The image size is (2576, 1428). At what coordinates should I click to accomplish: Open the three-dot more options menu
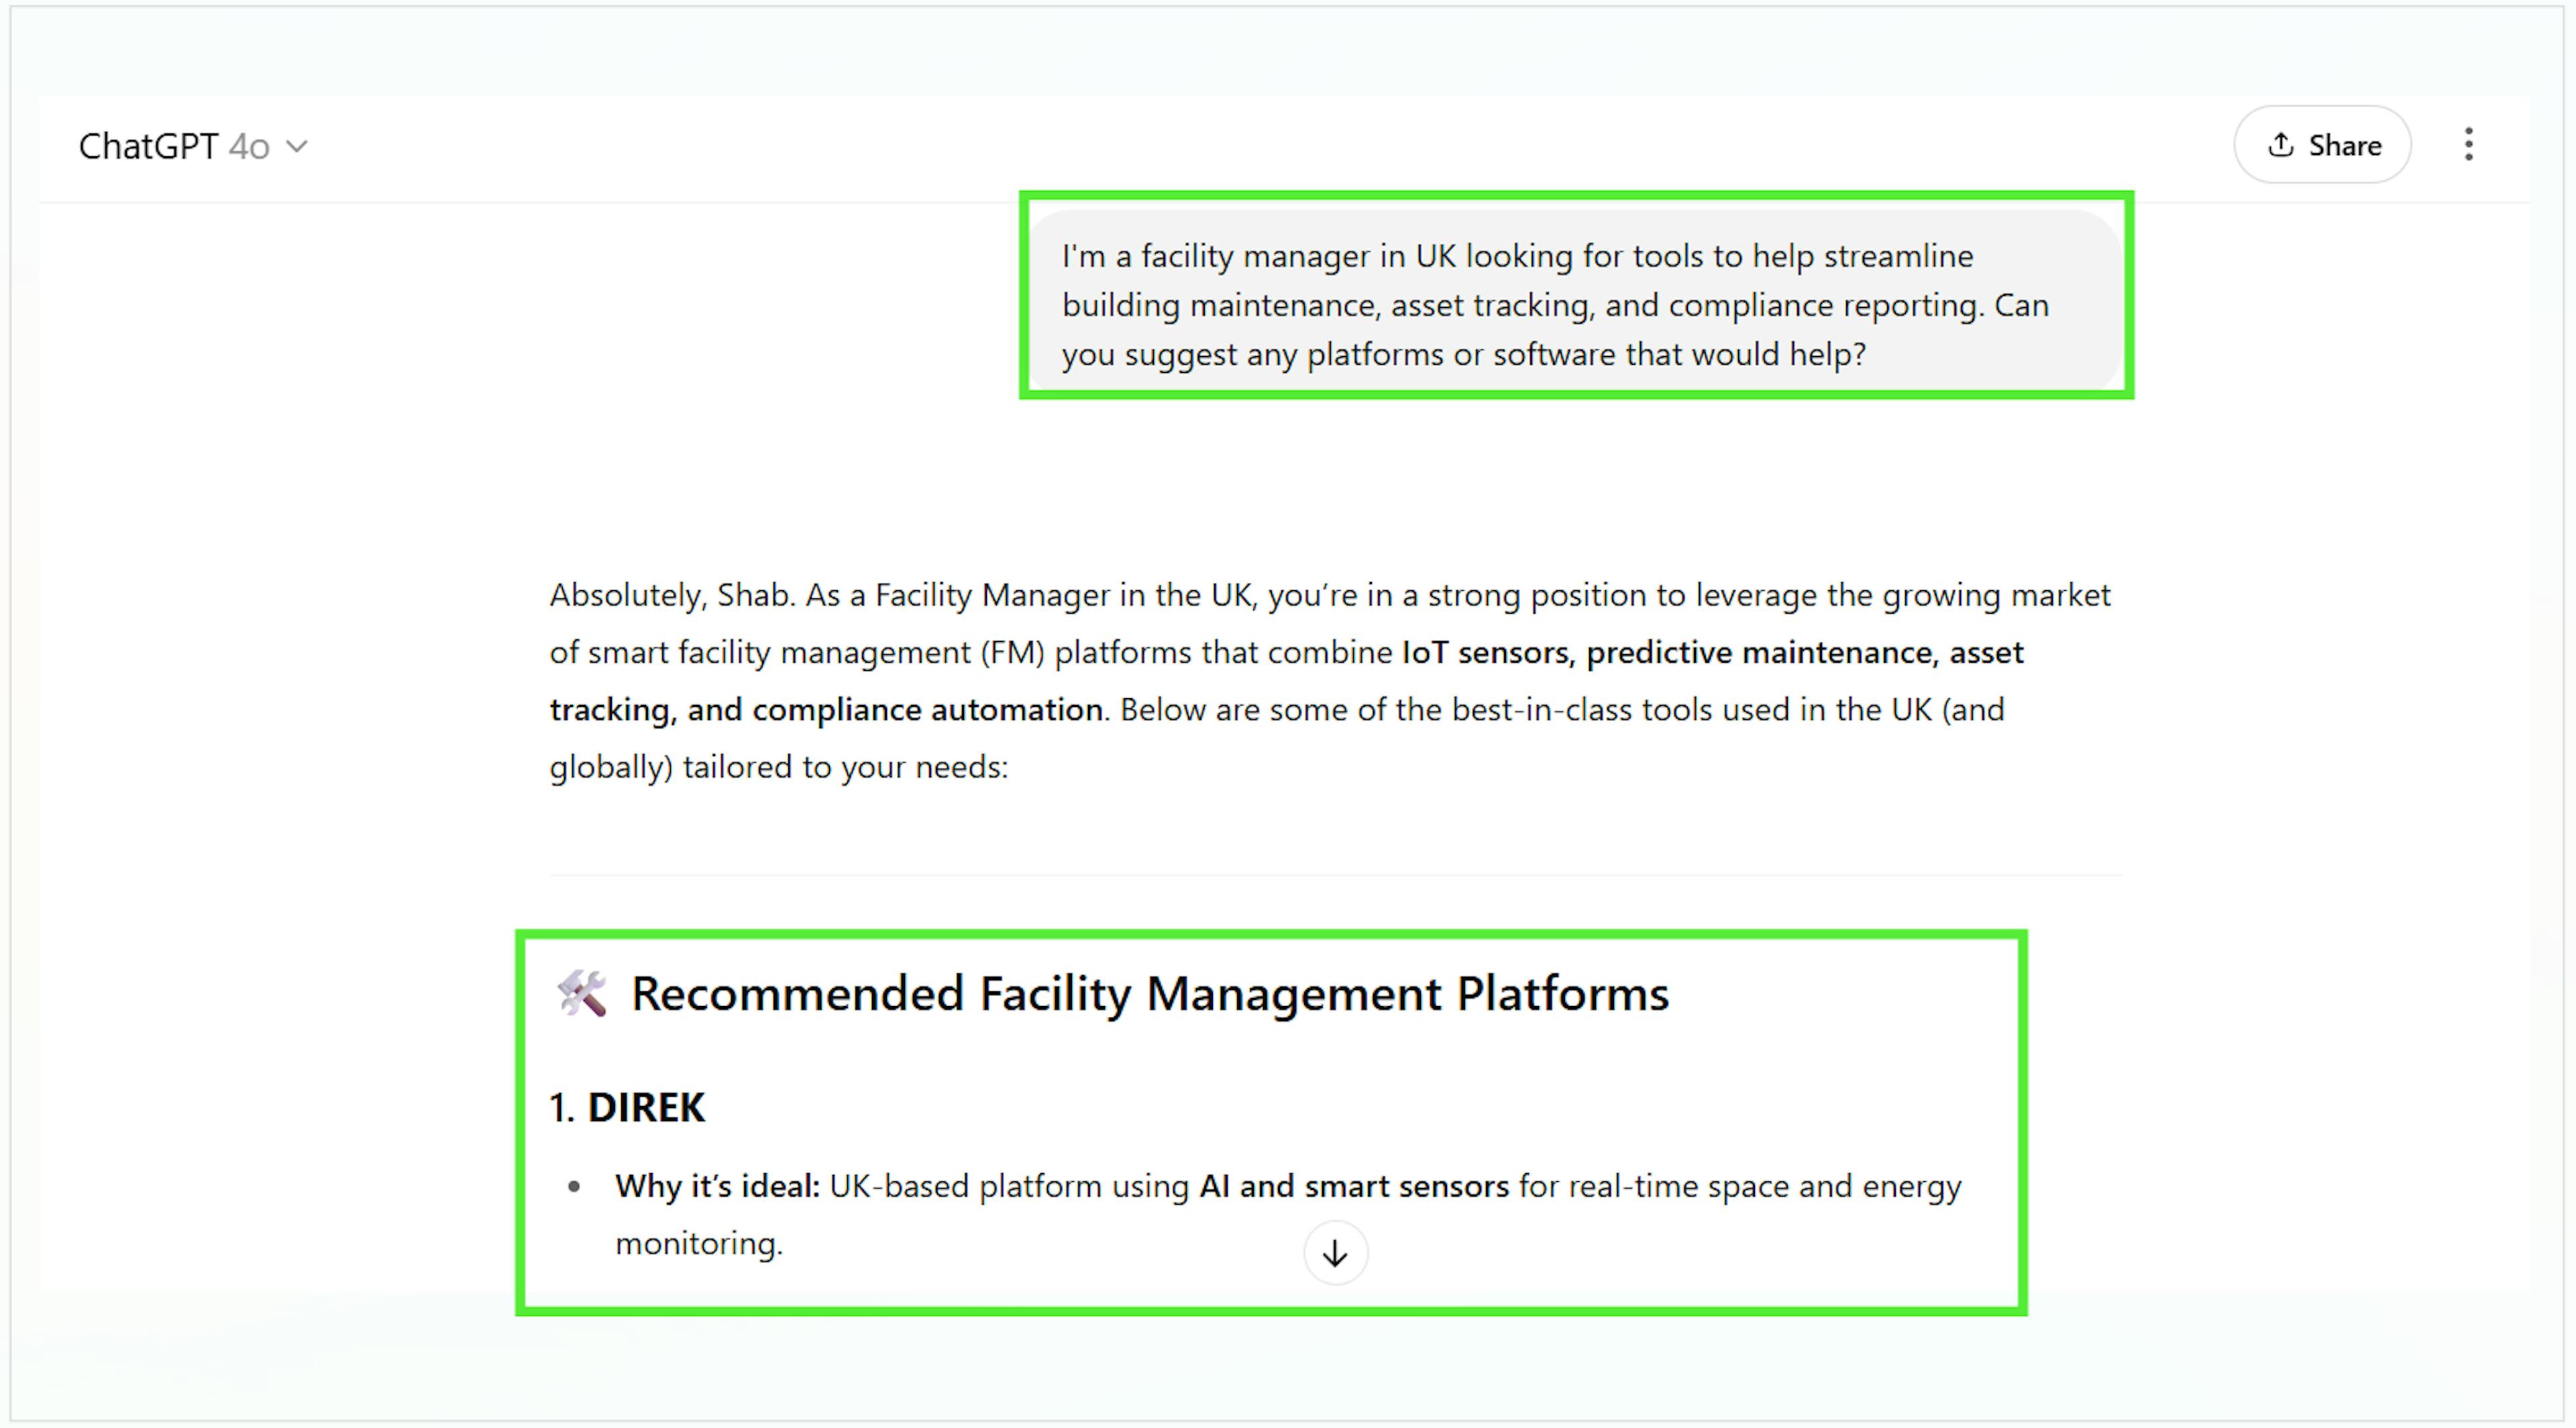pos(2468,145)
